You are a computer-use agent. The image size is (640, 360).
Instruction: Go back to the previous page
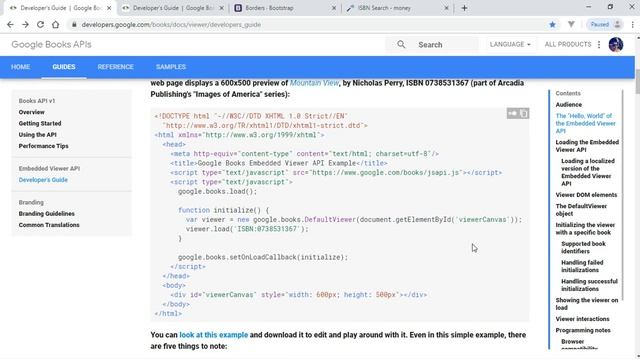pos(10,24)
